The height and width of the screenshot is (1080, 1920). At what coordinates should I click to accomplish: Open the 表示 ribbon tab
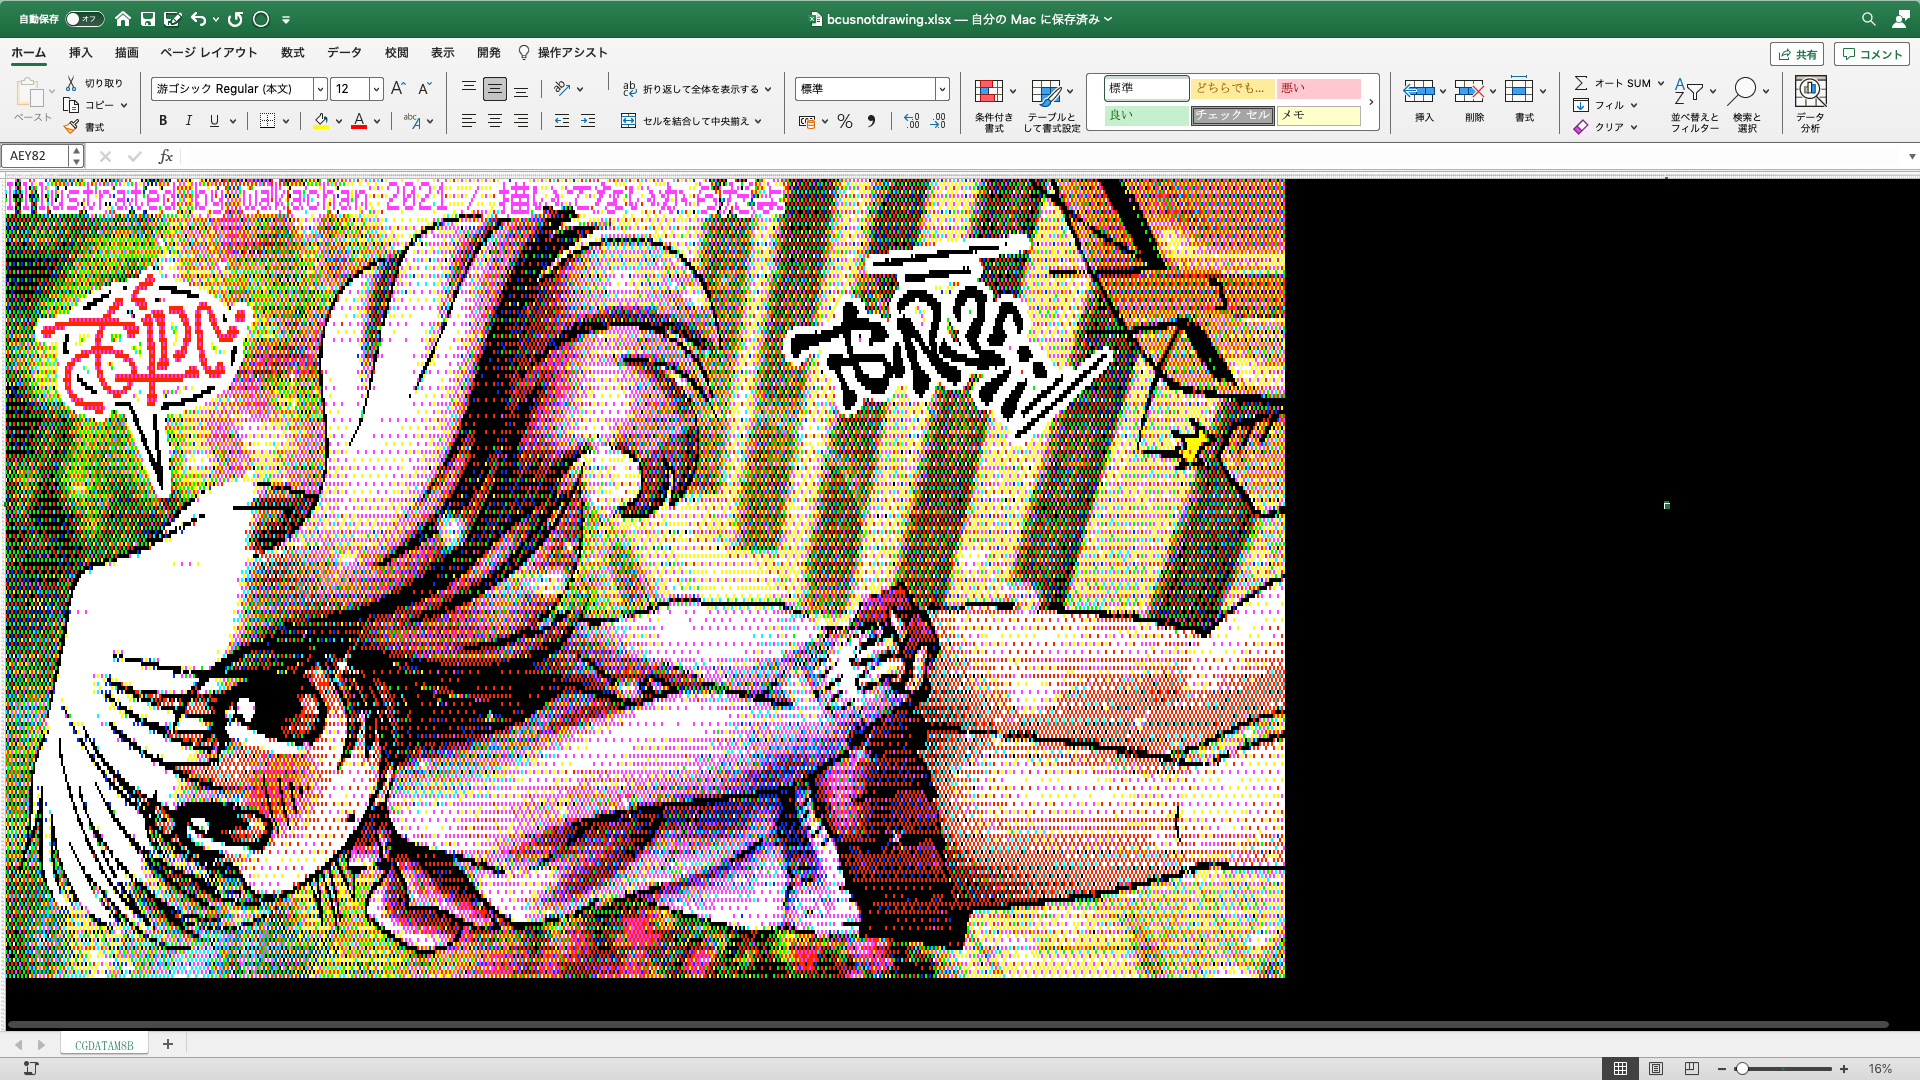(x=442, y=53)
